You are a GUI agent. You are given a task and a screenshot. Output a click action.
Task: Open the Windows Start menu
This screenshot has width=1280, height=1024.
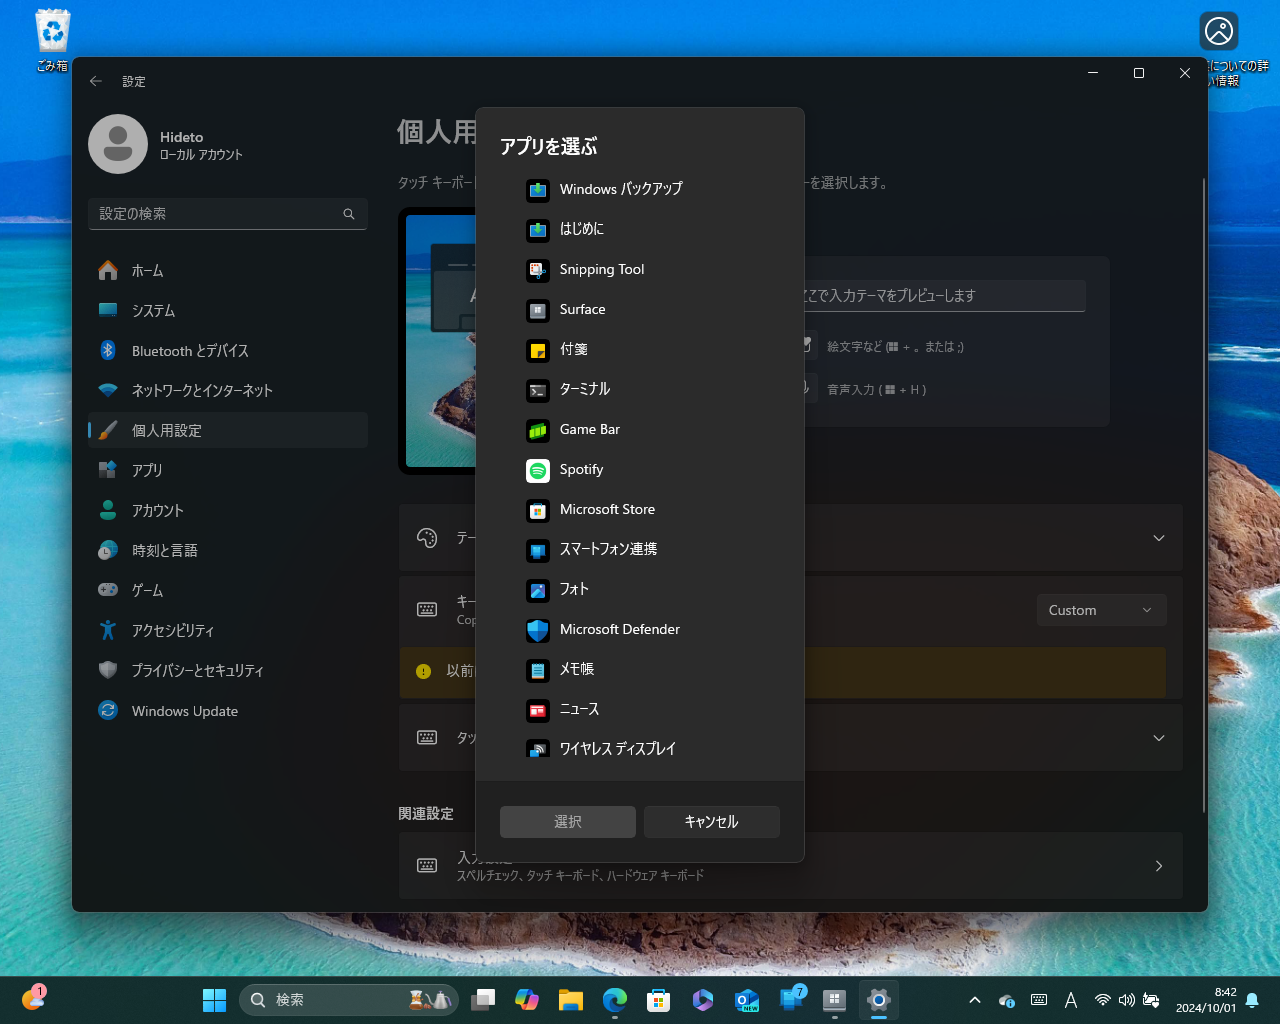pos(214,1000)
